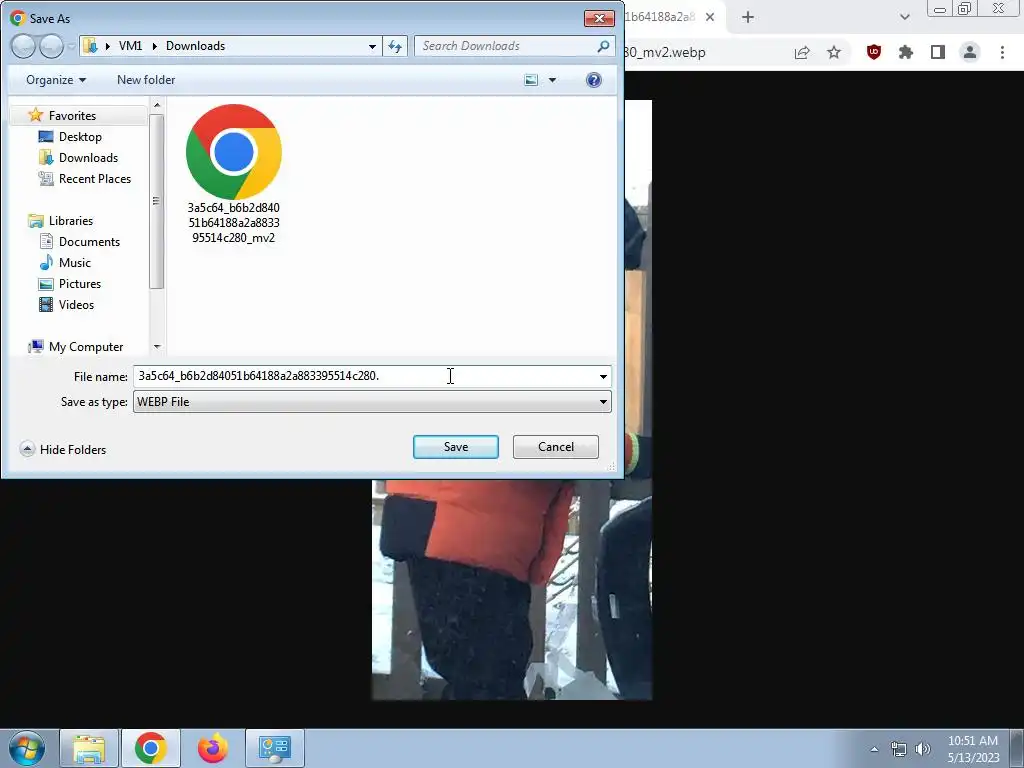Click navigation pane scrollbar up arrow
Viewport: 1024px width, 768px height.
[157, 105]
